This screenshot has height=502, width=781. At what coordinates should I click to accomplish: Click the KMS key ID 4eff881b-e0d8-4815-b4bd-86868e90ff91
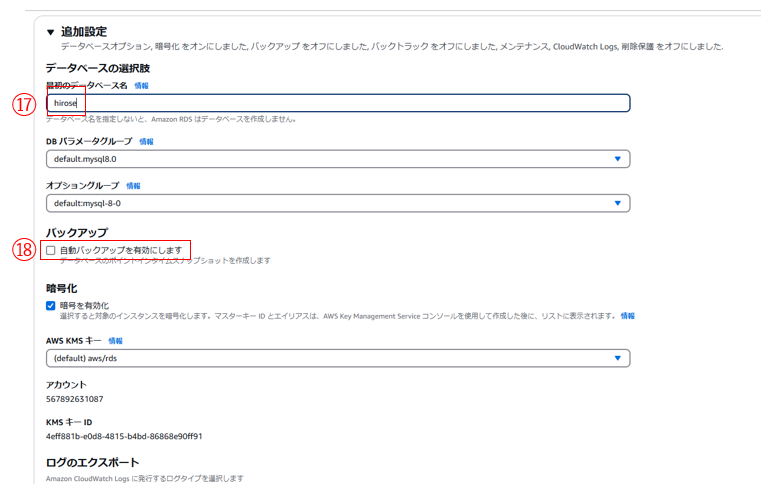(x=124, y=436)
